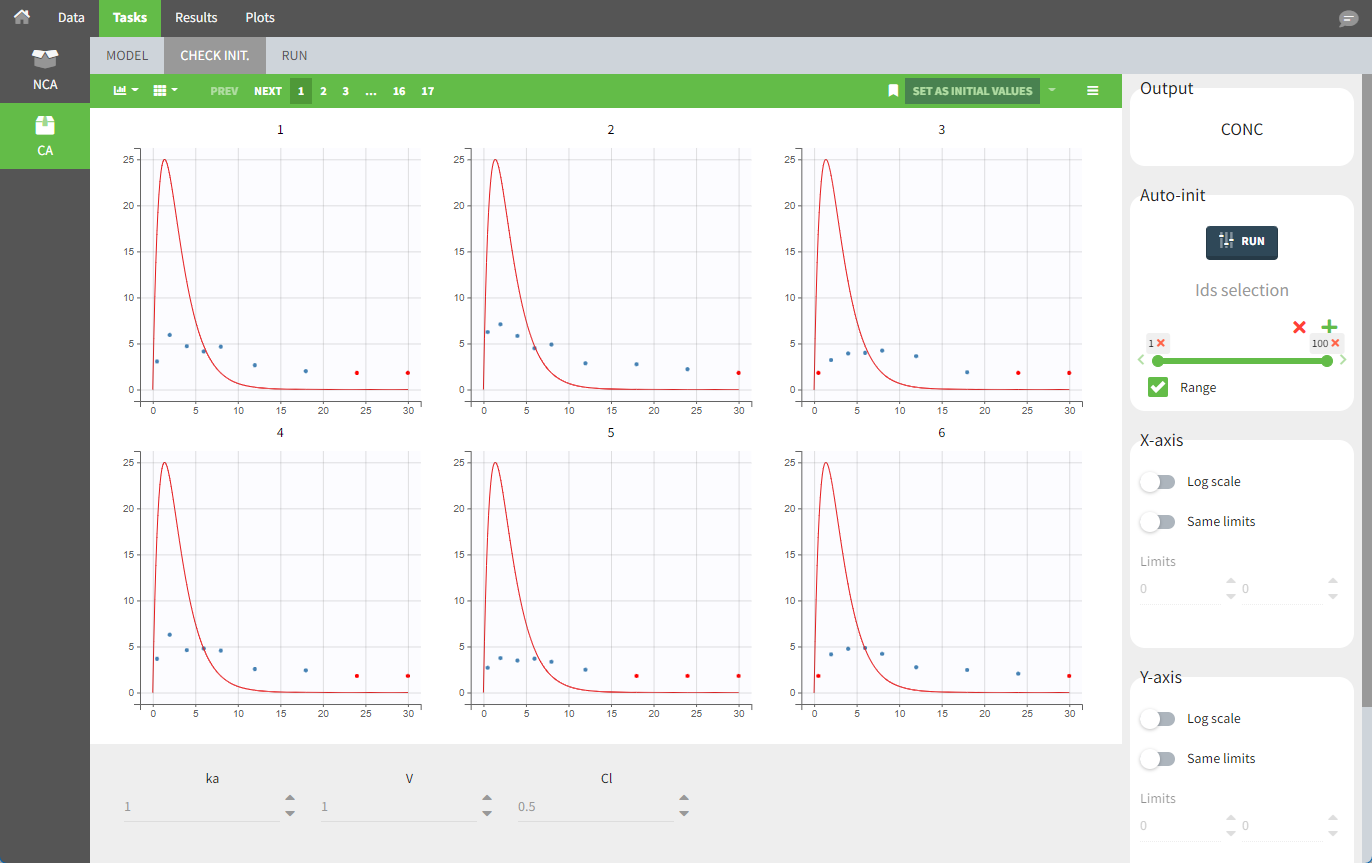Open the MODEL sub-tab
This screenshot has width=1372, height=863.
click(x=127, y=56)
